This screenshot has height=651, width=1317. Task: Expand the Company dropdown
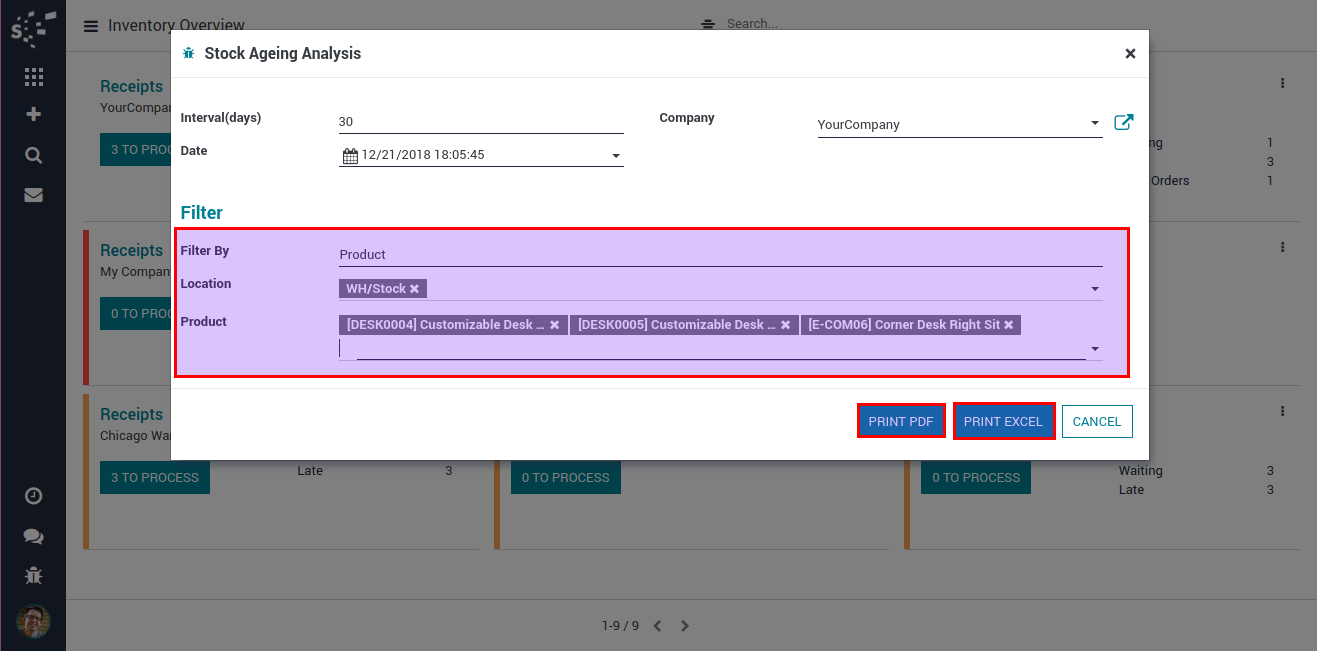click(x=1095, y=124)
